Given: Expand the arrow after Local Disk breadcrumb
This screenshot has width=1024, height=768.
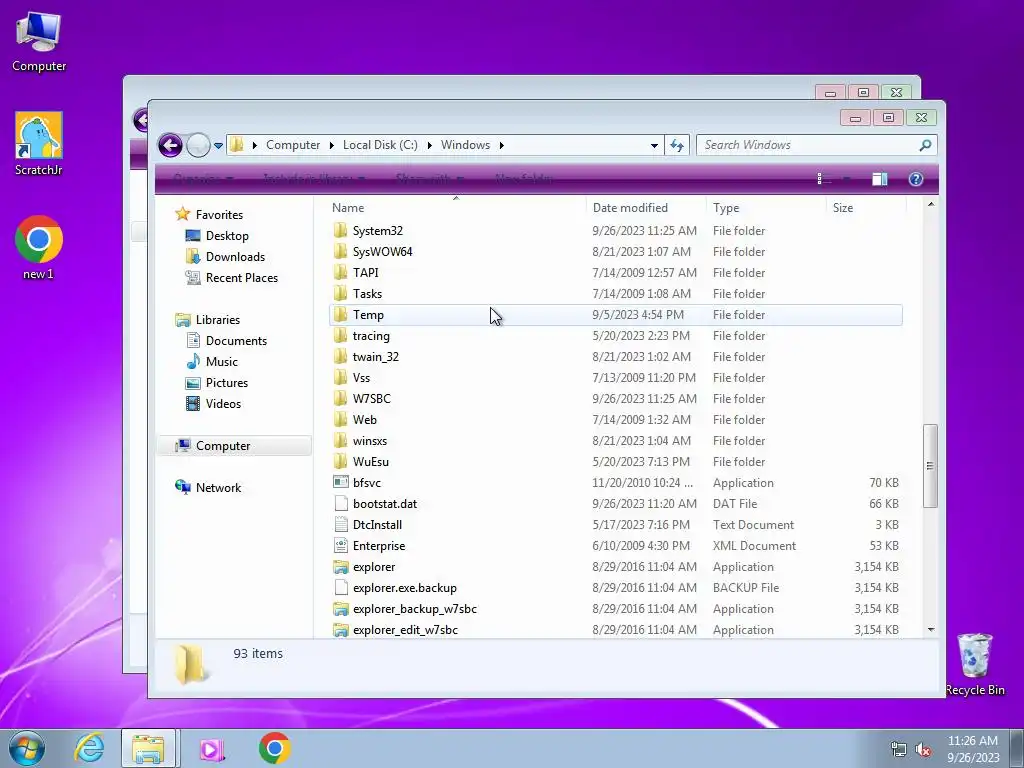Looking at the screenshot, I should [x=430, y=145].
